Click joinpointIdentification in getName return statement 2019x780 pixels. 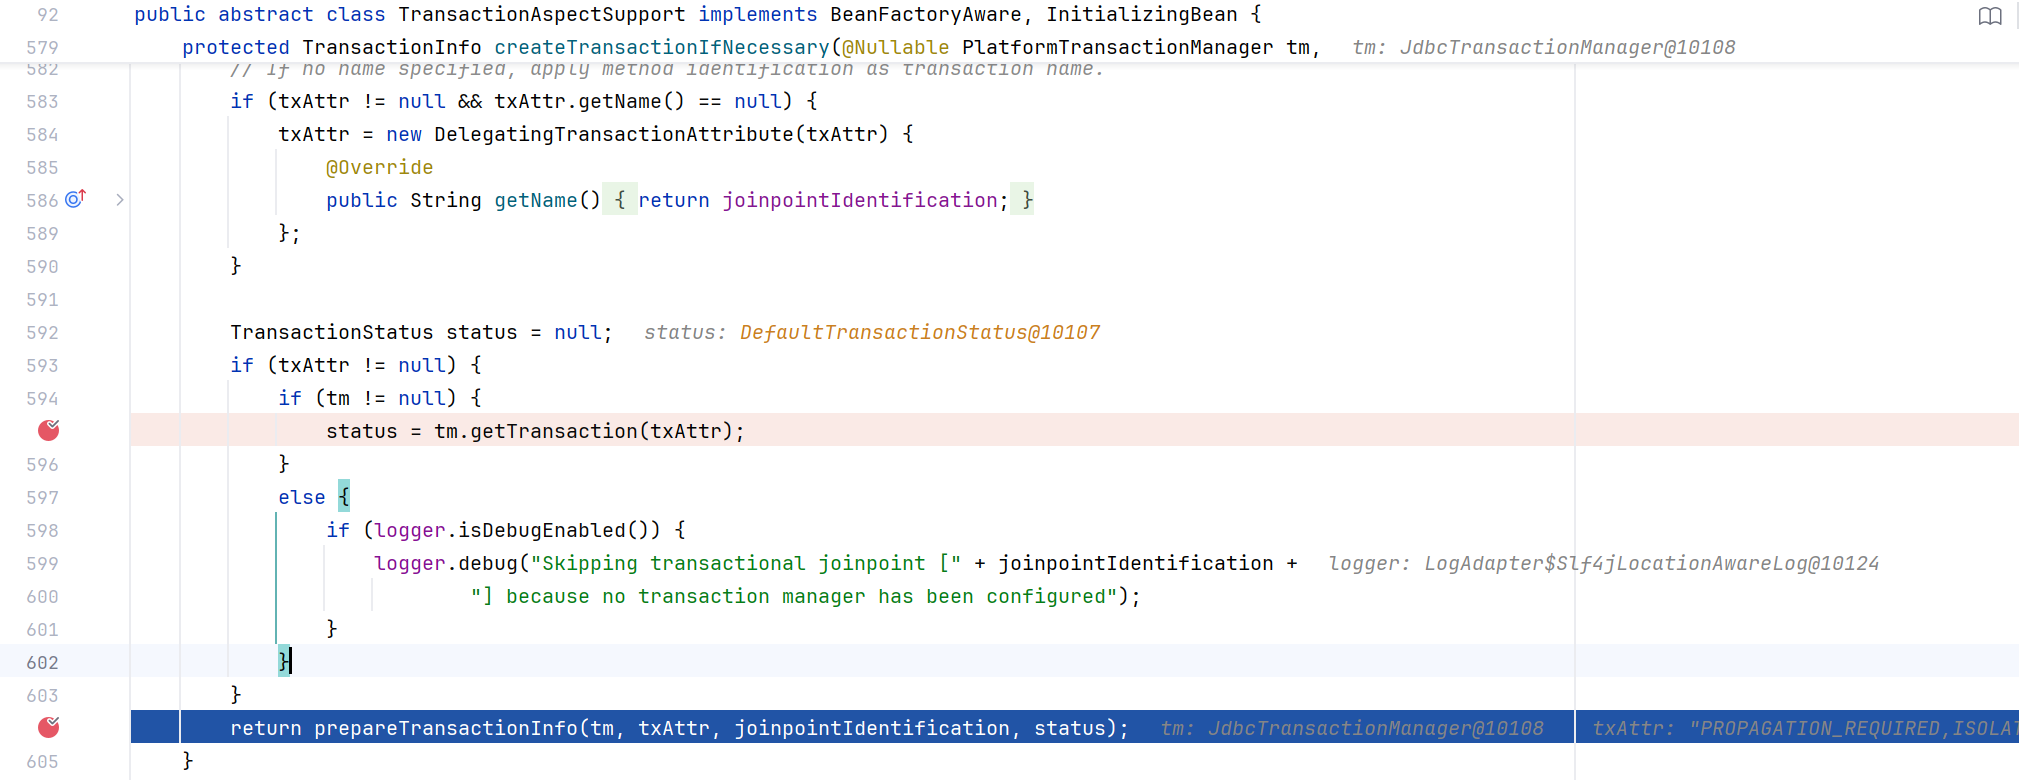pyautogui.click(x=860, y=200)
